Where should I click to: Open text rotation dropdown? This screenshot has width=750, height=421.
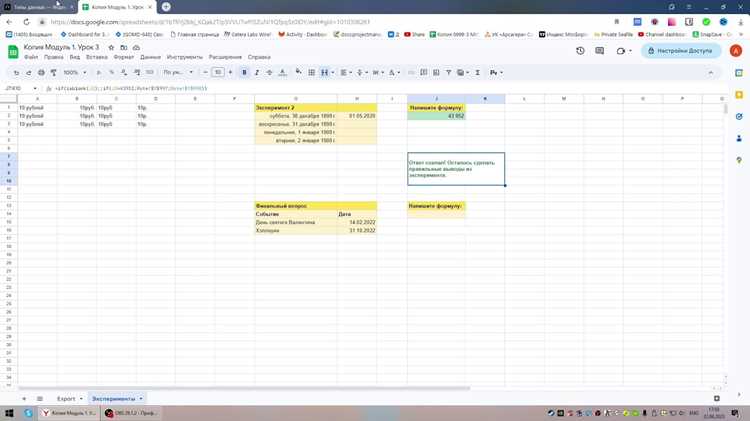394,73
